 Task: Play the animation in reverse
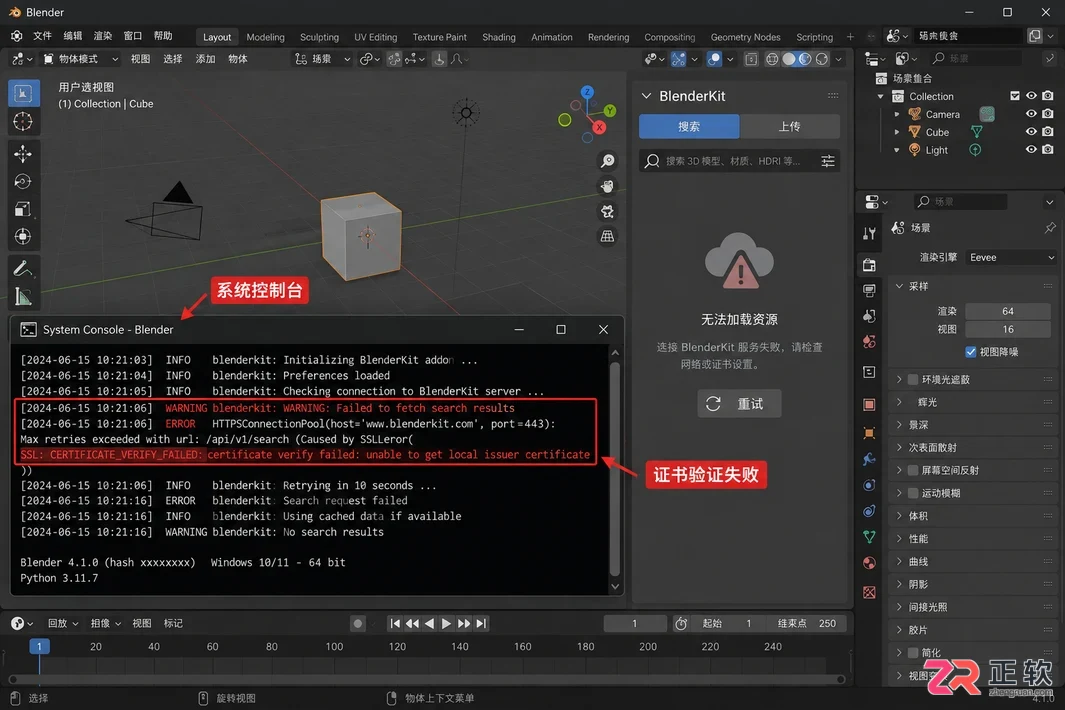429,623
